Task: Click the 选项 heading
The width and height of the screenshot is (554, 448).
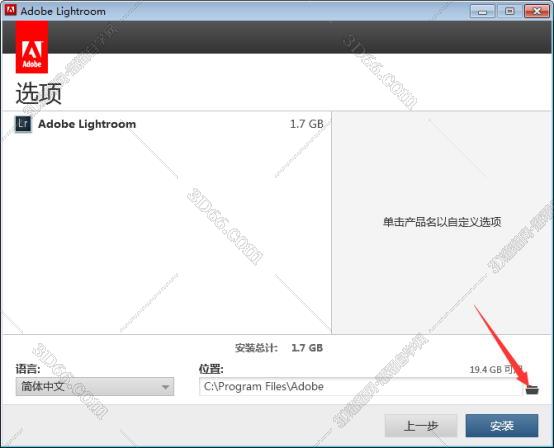Action: [39, 94]
